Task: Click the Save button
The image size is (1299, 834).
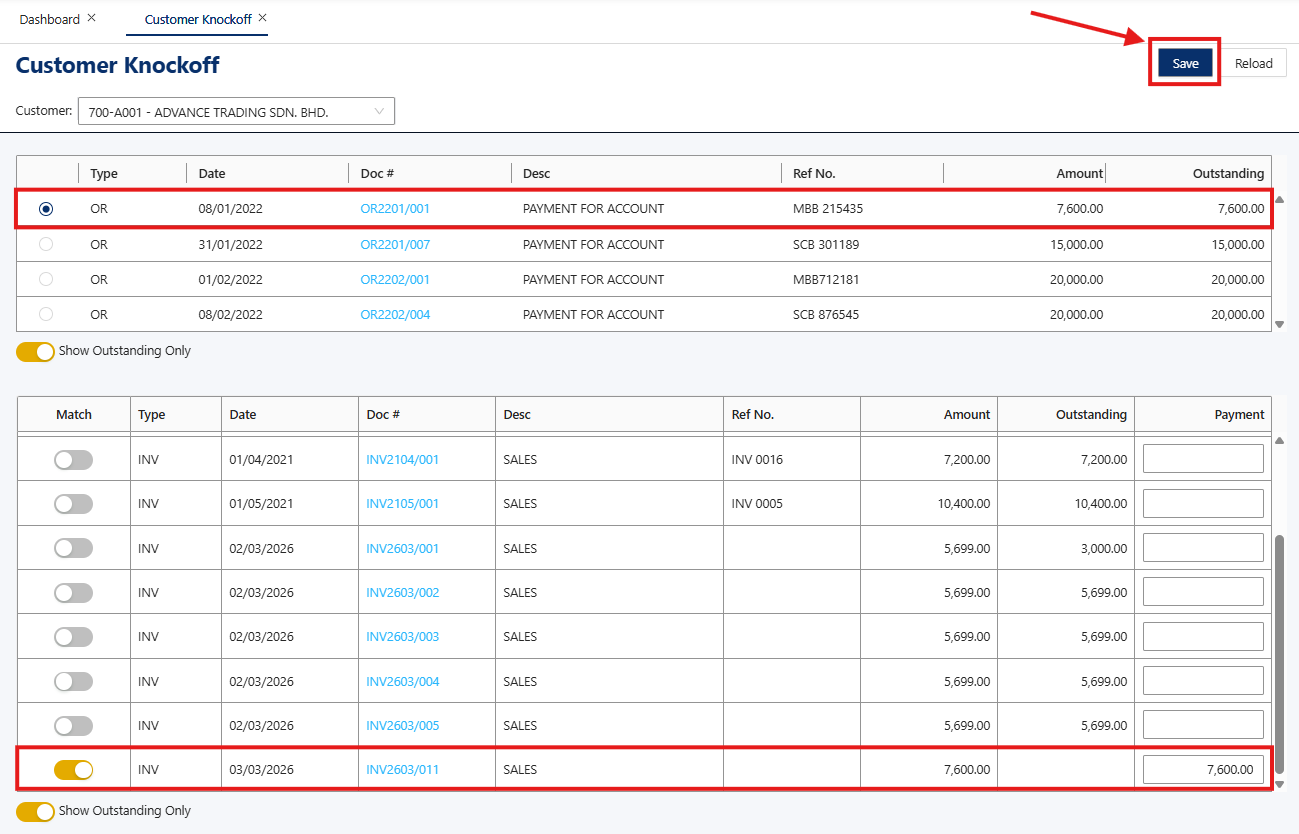Action: click(1185, 63)
